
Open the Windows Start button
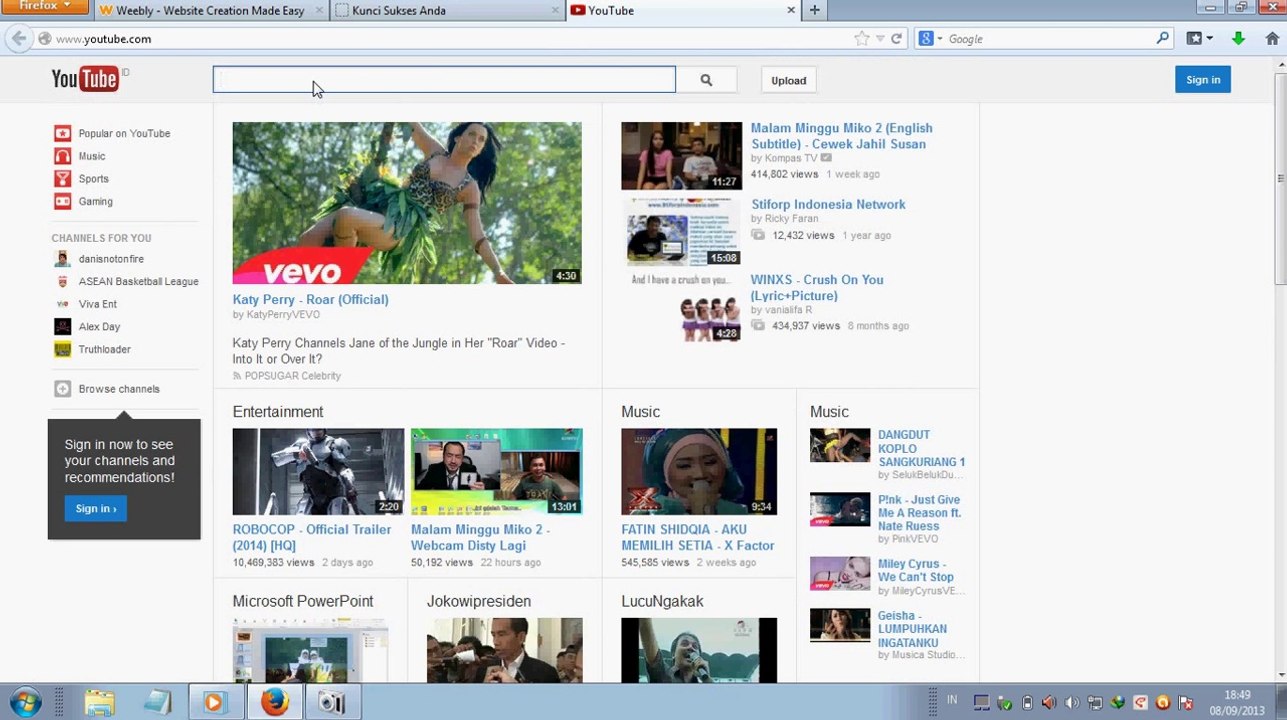[x=25, y=702]
